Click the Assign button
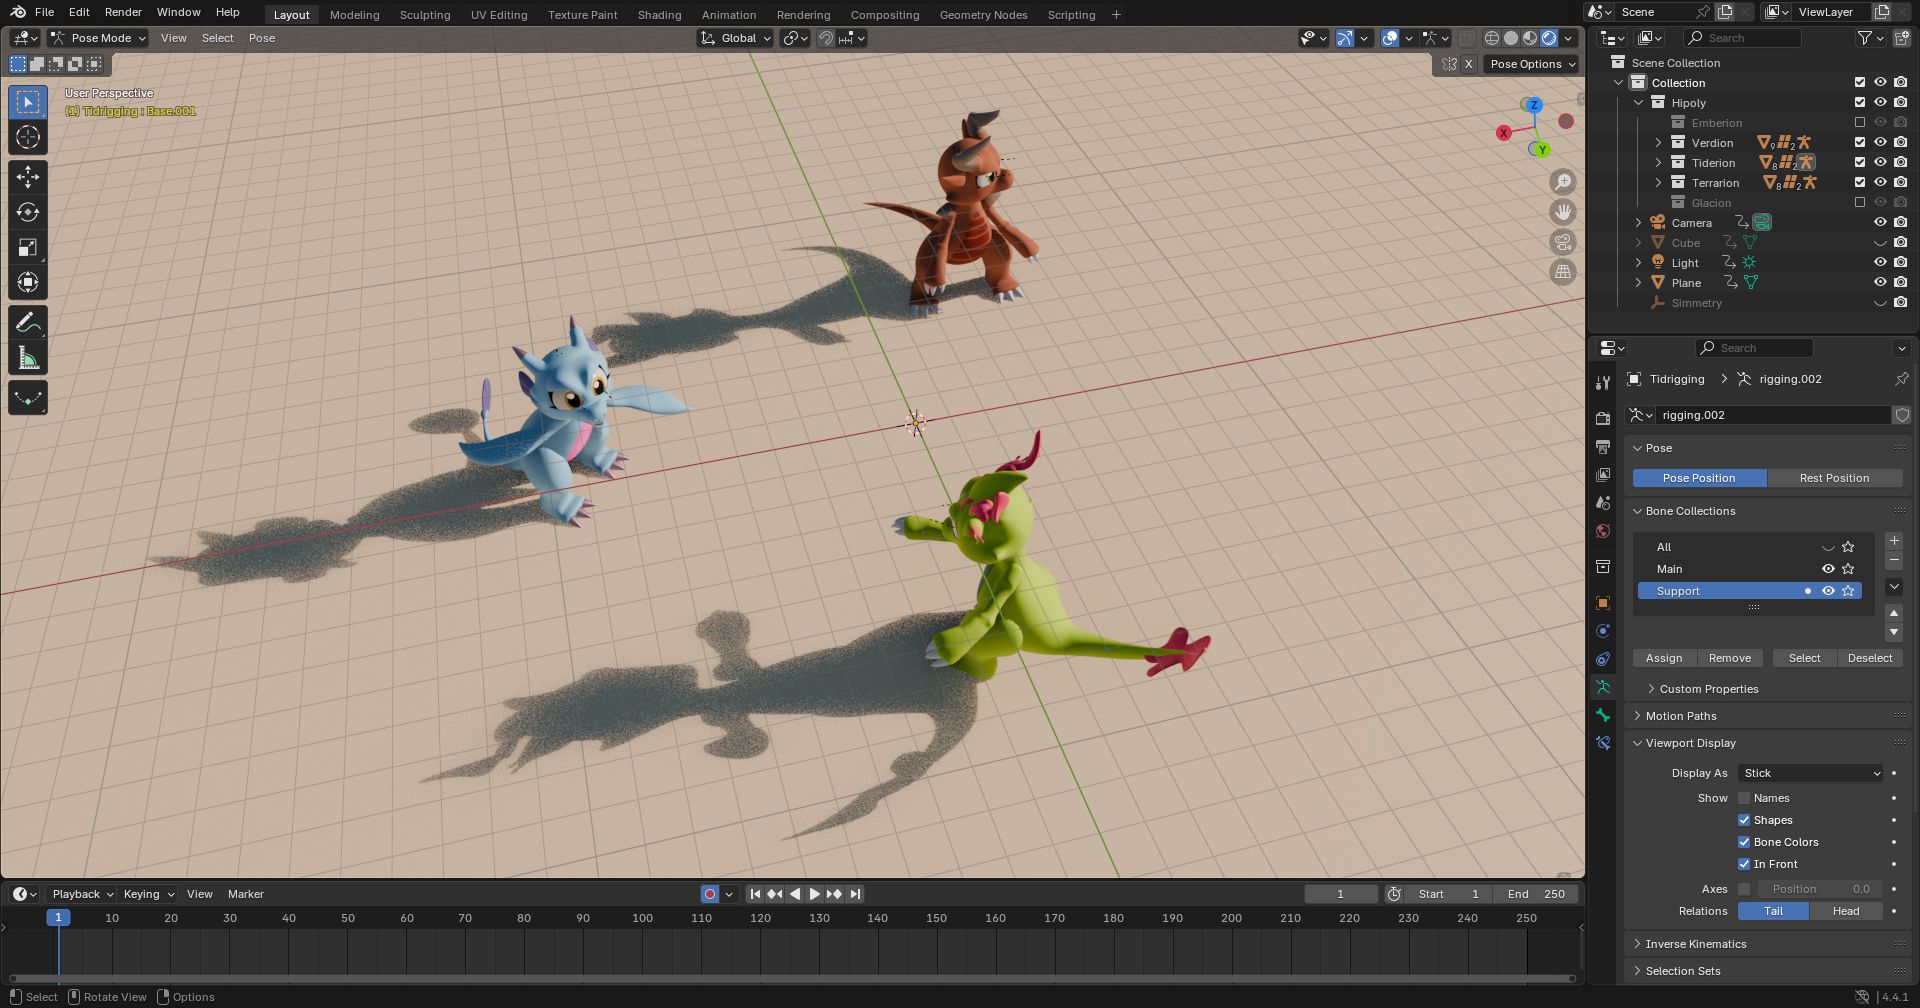Image resolution: width=1920 pixels, height=1008 pixels. 1664,658
